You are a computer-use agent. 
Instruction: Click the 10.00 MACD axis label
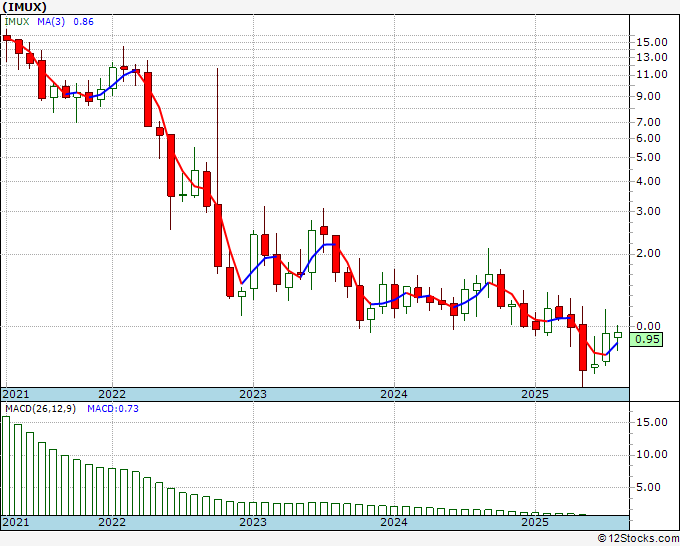[x=652, y=454]
